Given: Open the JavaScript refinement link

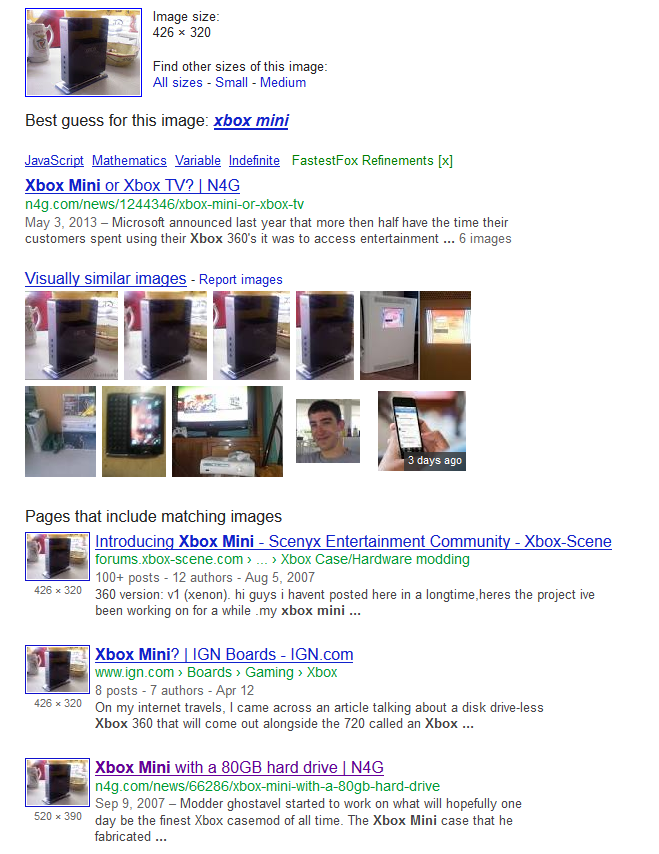Looking at the screenshot, I should tap(54, 161).
